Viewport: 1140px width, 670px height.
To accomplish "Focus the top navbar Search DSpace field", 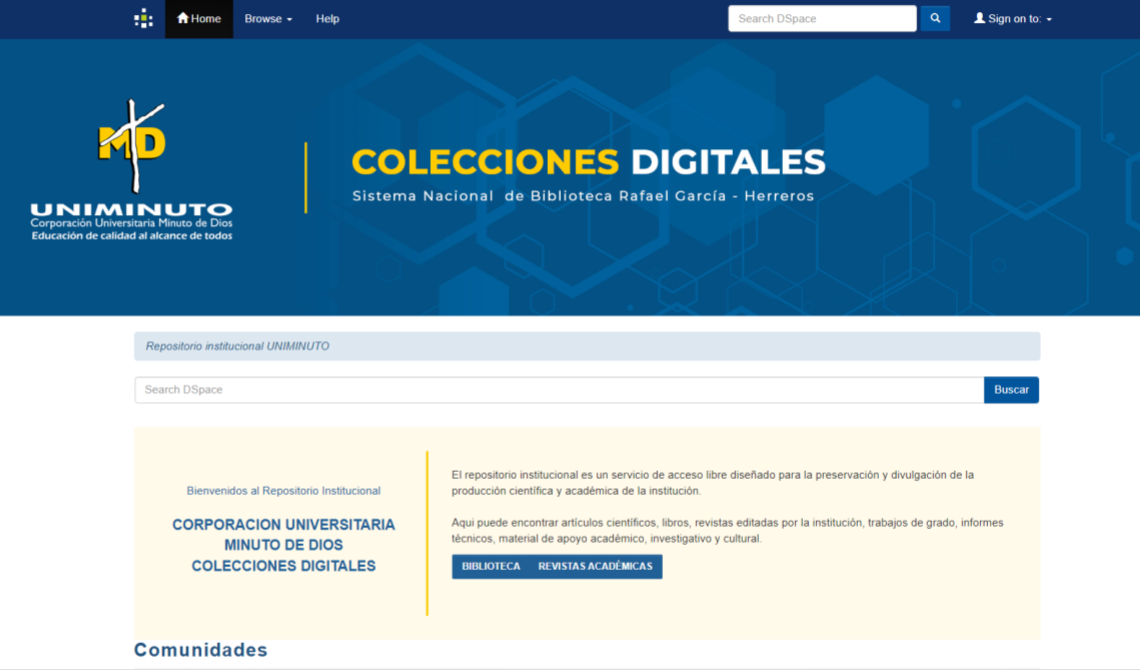I will coord(822,19).
